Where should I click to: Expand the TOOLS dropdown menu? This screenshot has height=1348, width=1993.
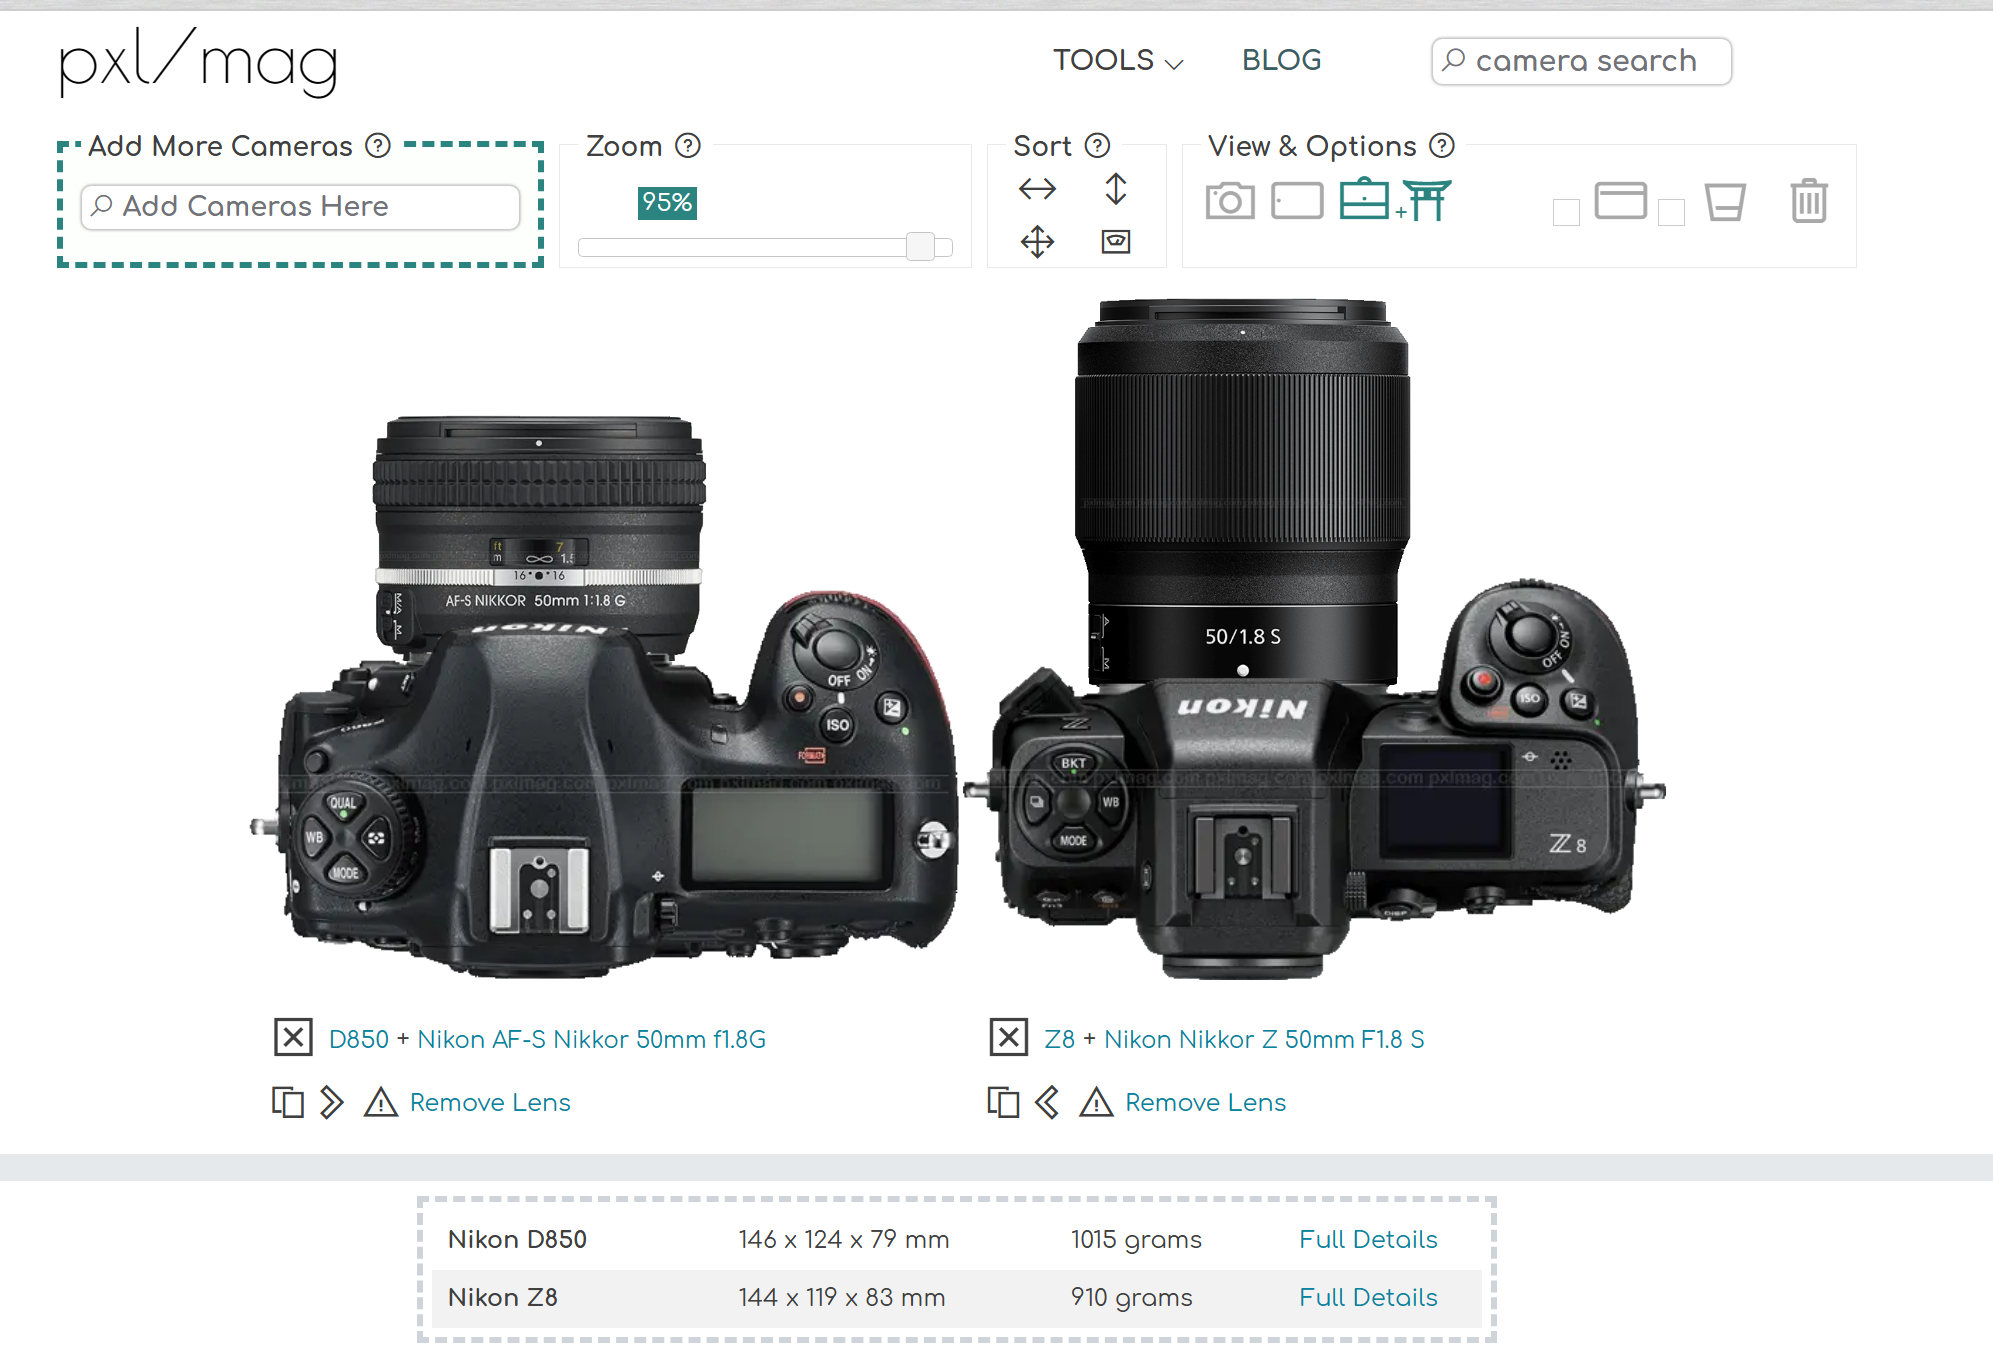tap(1118, 60)
